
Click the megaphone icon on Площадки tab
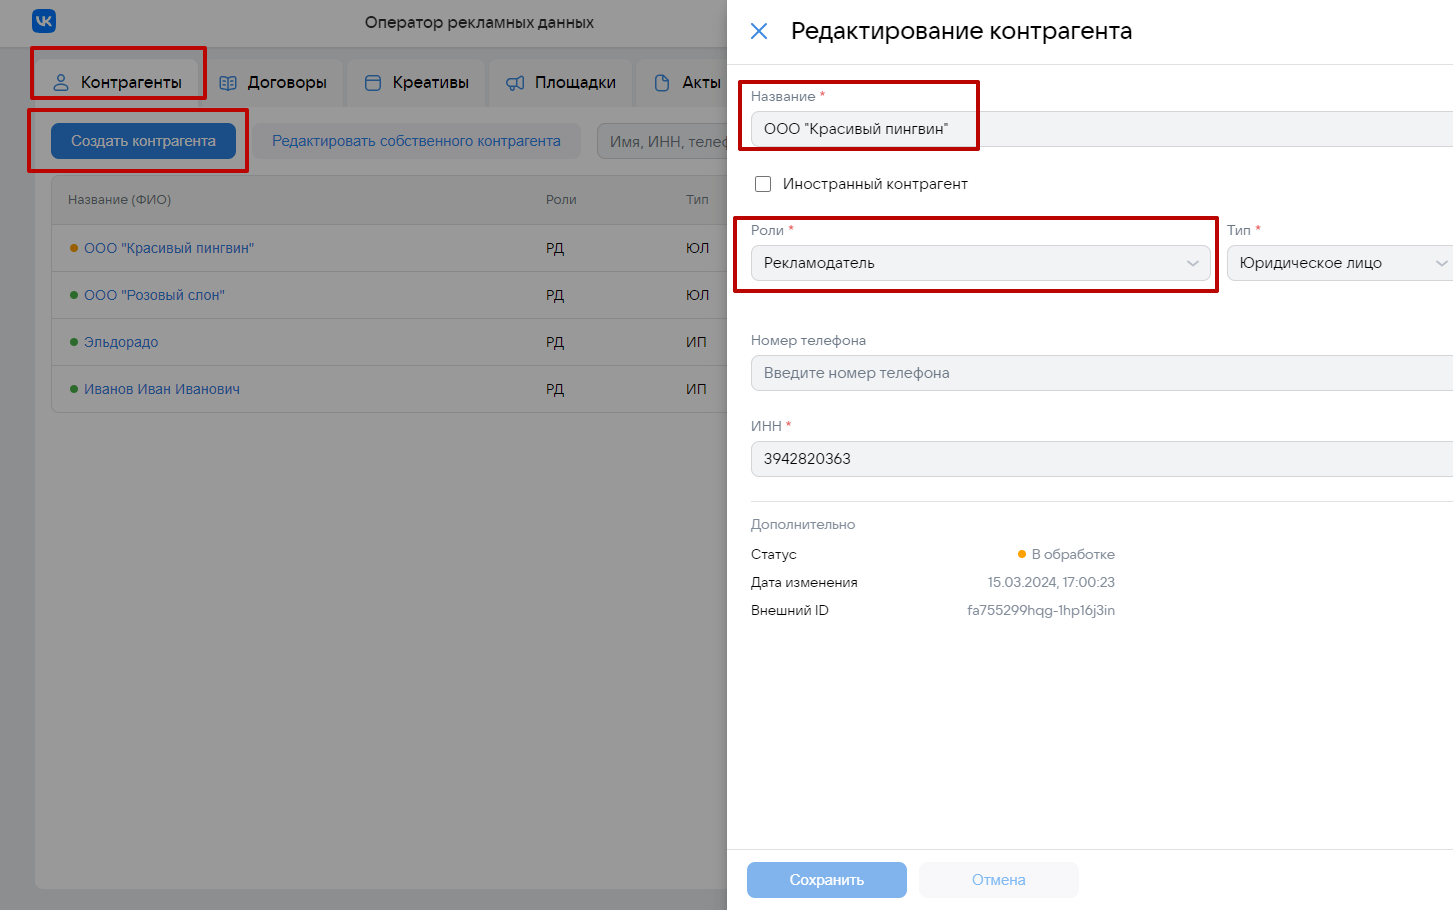[x=515, y=83]
